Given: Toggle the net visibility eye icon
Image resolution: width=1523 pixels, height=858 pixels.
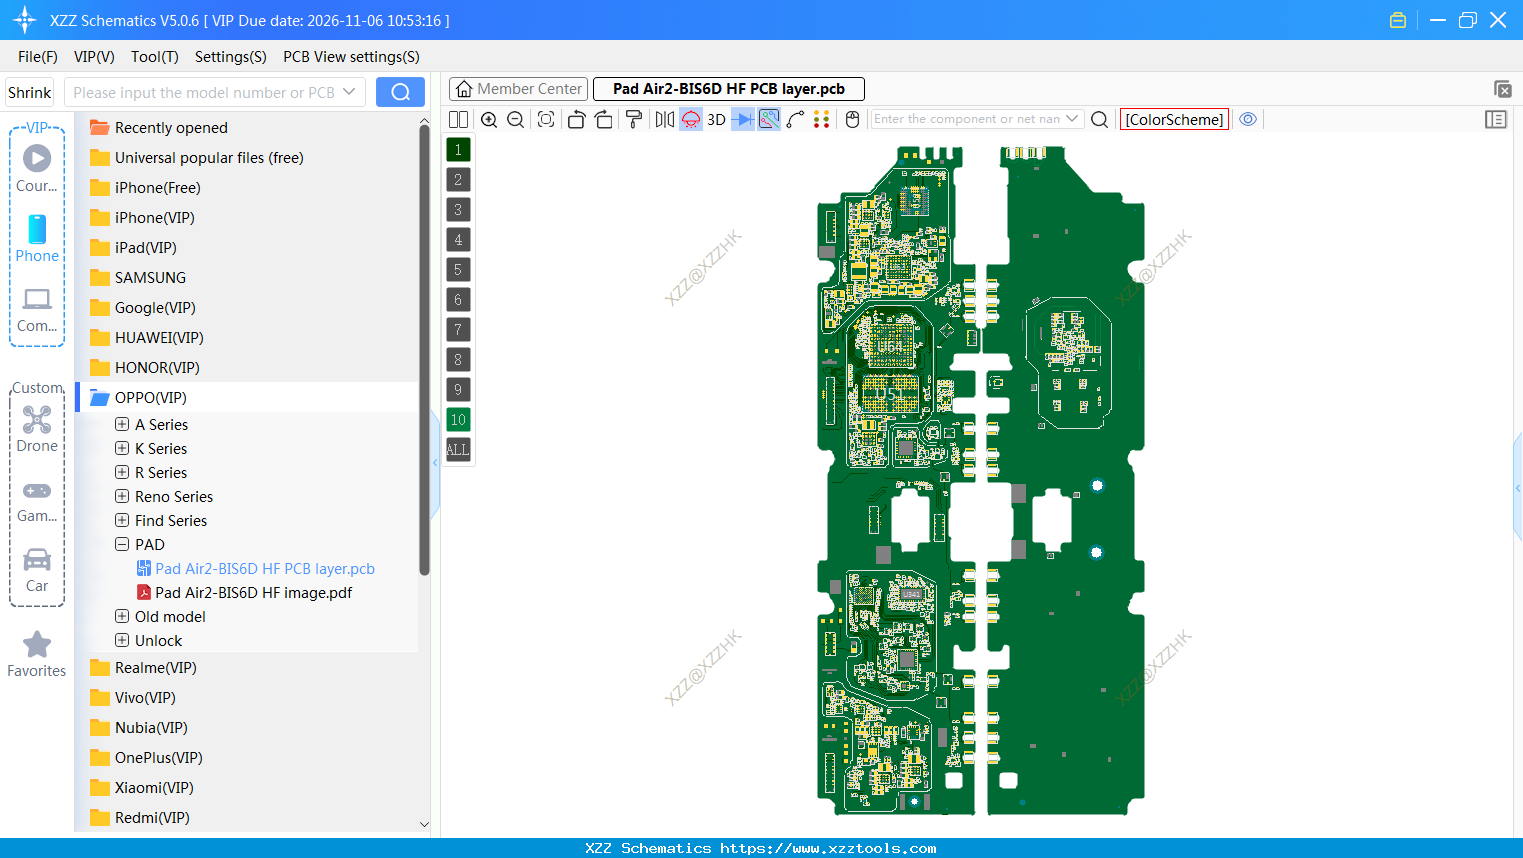Looking at the screenshot, I should click(1248, 118).
